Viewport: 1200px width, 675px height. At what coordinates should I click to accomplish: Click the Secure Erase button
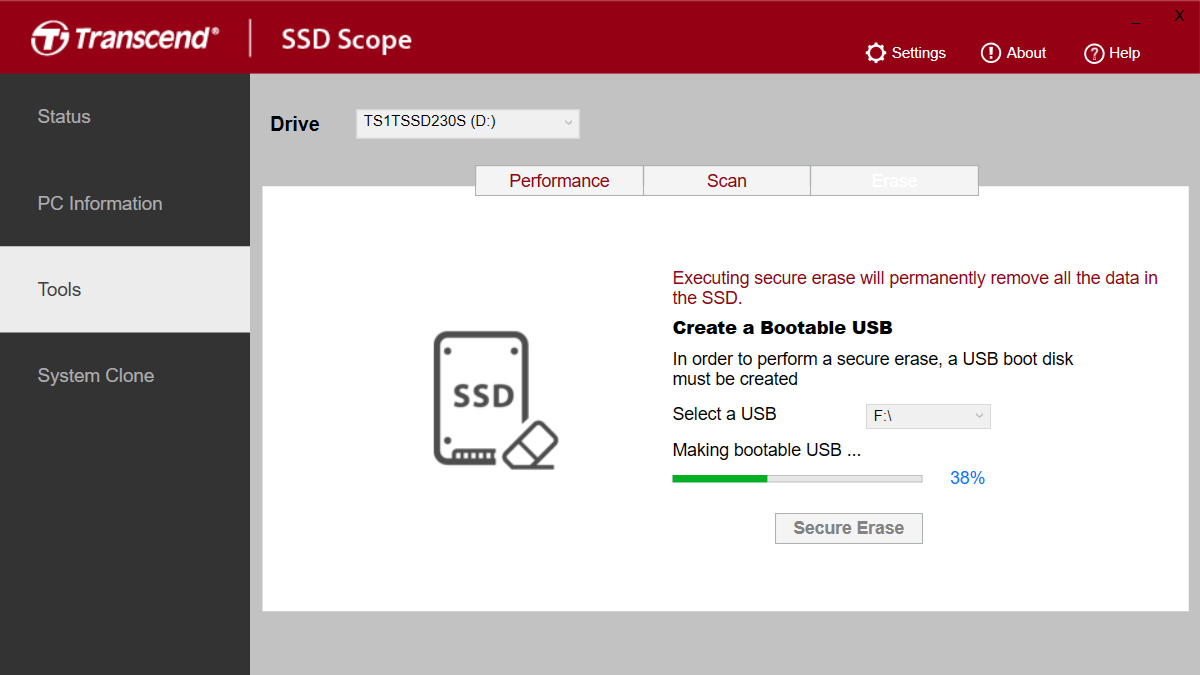[x=849, y=528]
